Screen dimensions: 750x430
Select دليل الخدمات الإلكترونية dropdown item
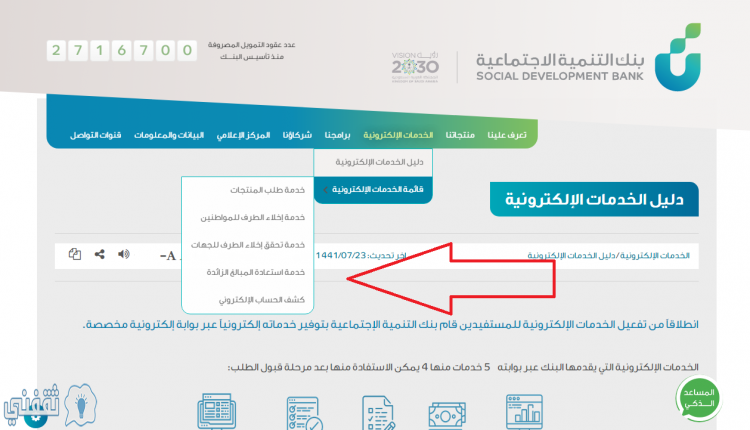click(373, 162)
